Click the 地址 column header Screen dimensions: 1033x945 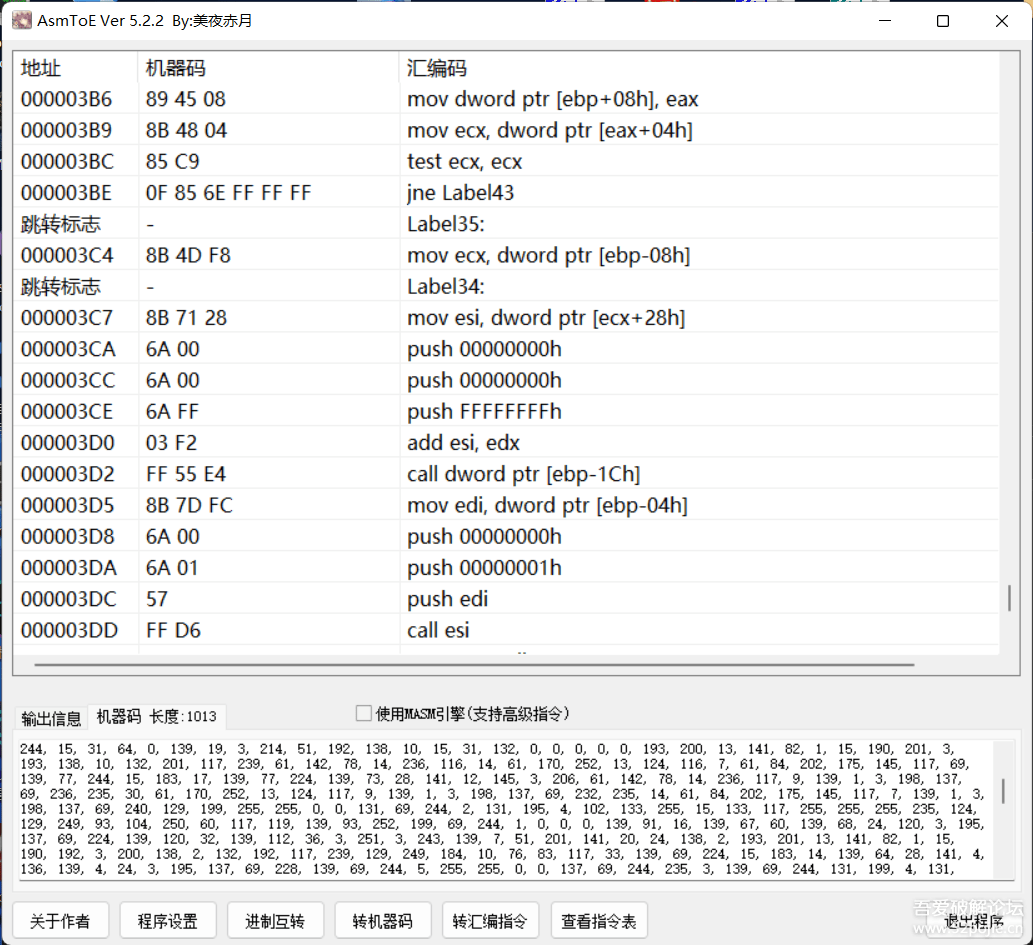pos(42,68)
